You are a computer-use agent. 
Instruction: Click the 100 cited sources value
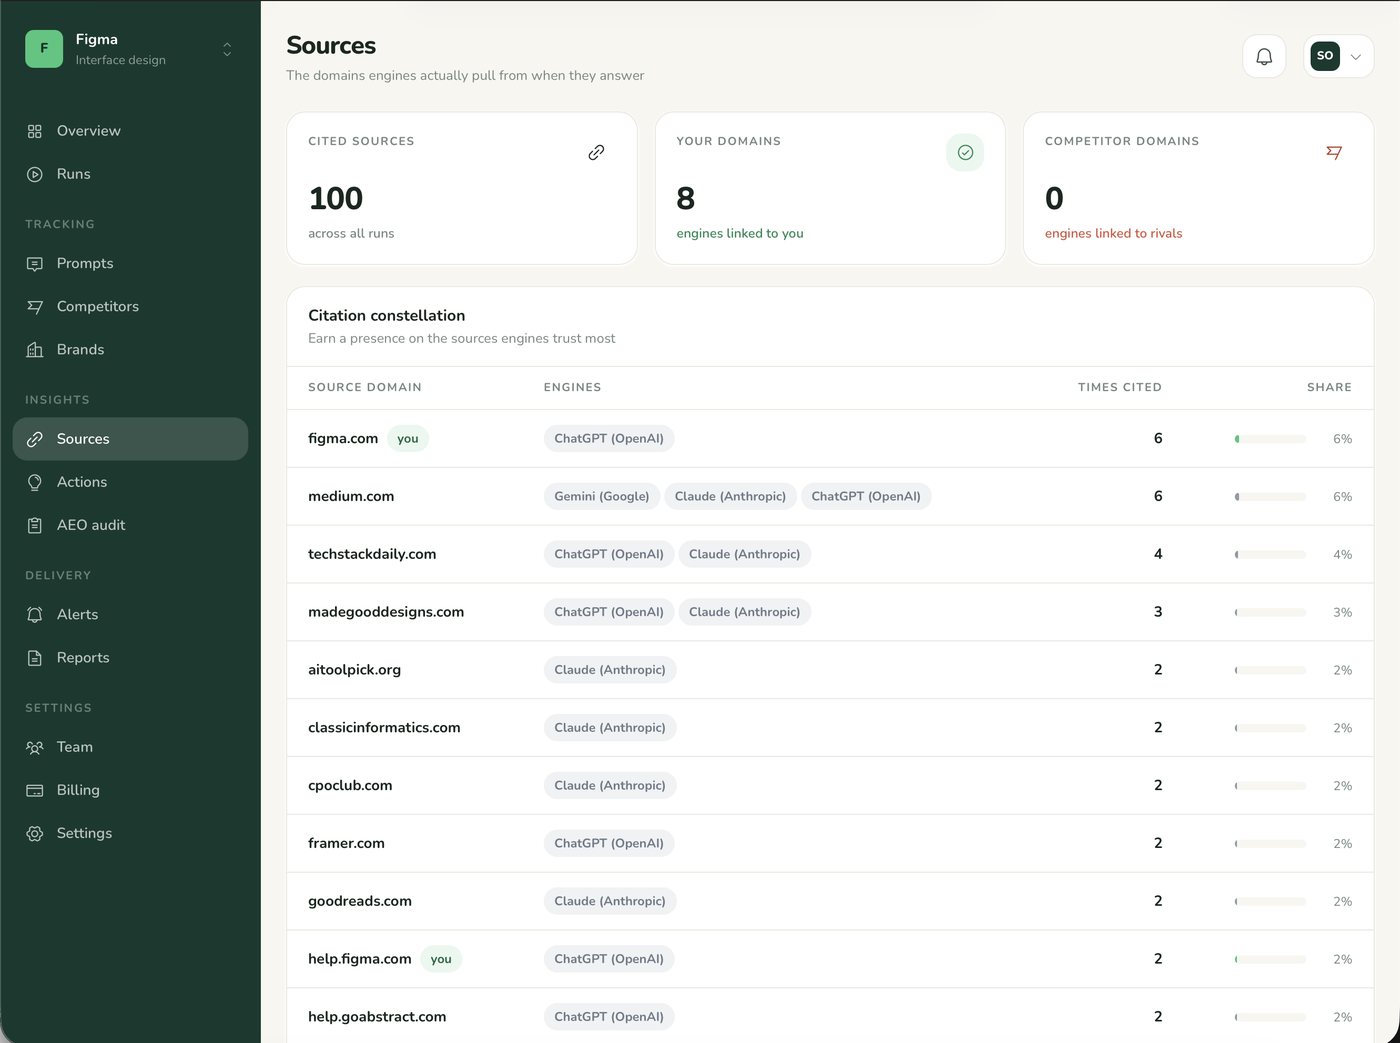click(336, 198)
